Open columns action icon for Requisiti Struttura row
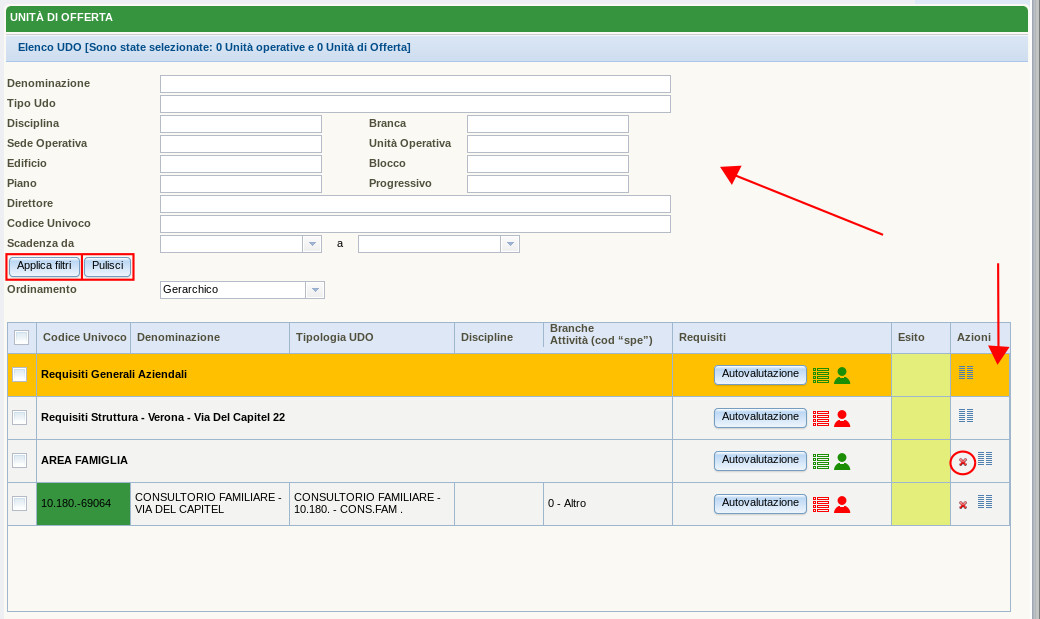The image size is (1040, 619). (x=966, y=416)
